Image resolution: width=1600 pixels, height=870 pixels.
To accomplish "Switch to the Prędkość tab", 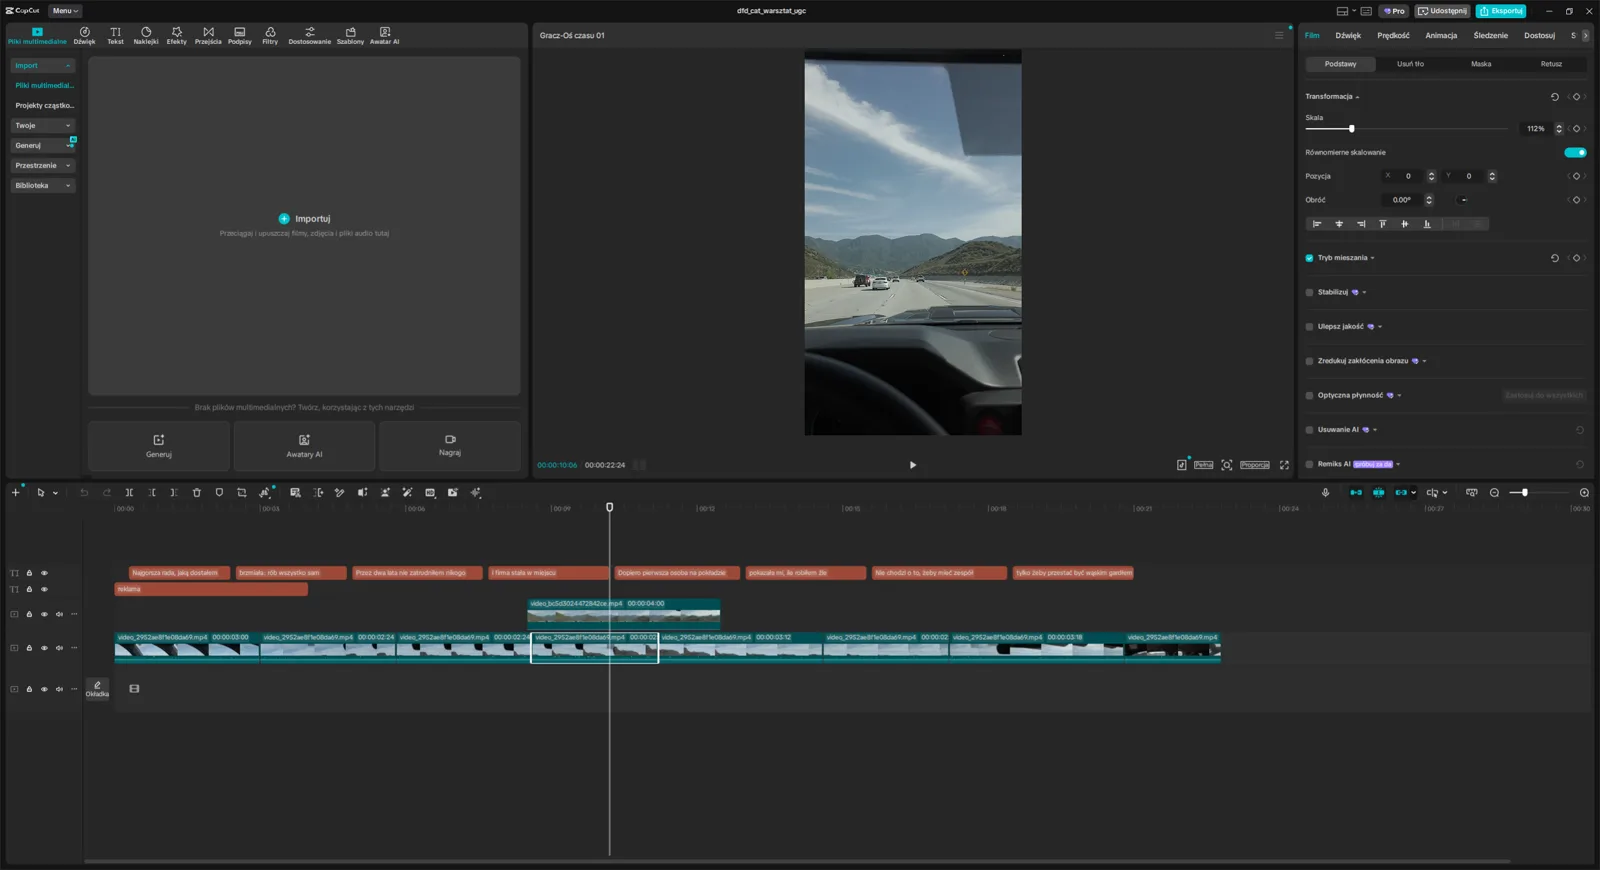I will click(x=1393, y=36).
